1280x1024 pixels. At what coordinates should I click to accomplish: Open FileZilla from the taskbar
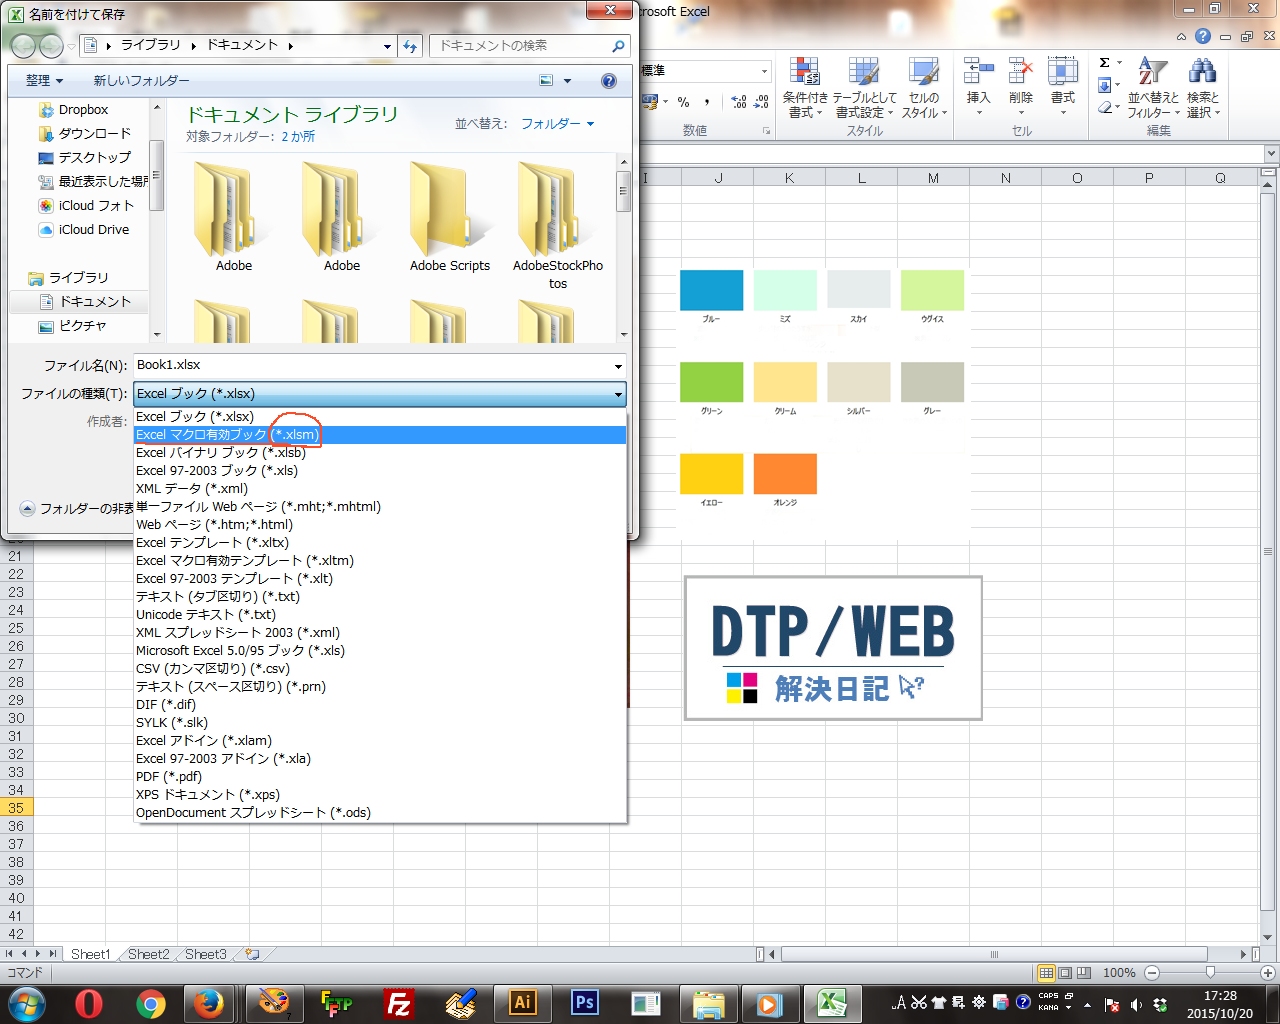click(x=399, y=1003)
